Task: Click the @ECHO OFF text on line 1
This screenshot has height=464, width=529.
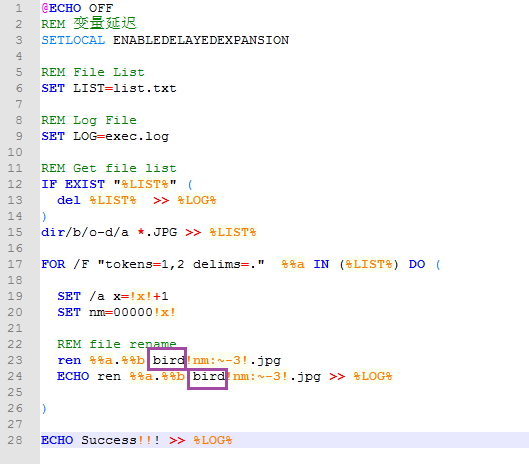Action: [x=77, y=8]
